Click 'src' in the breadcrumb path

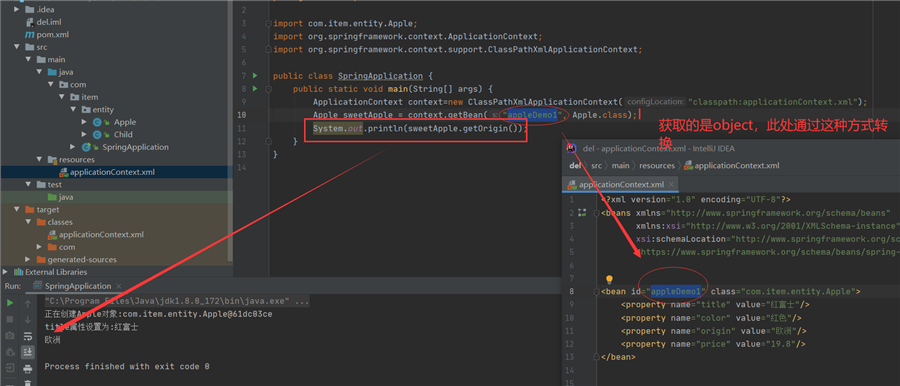[597, 165]
